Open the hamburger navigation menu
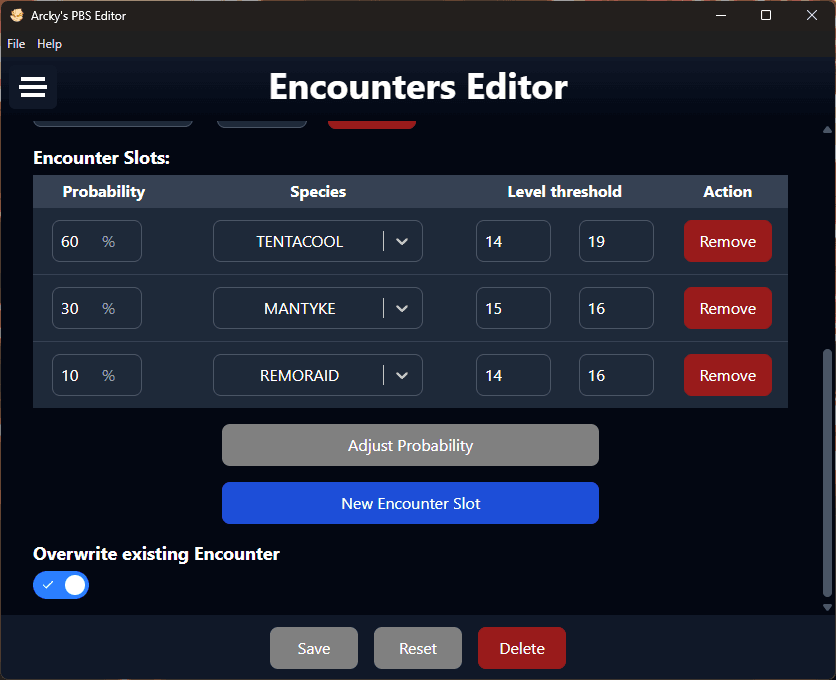836x680 pixels. 33,88
